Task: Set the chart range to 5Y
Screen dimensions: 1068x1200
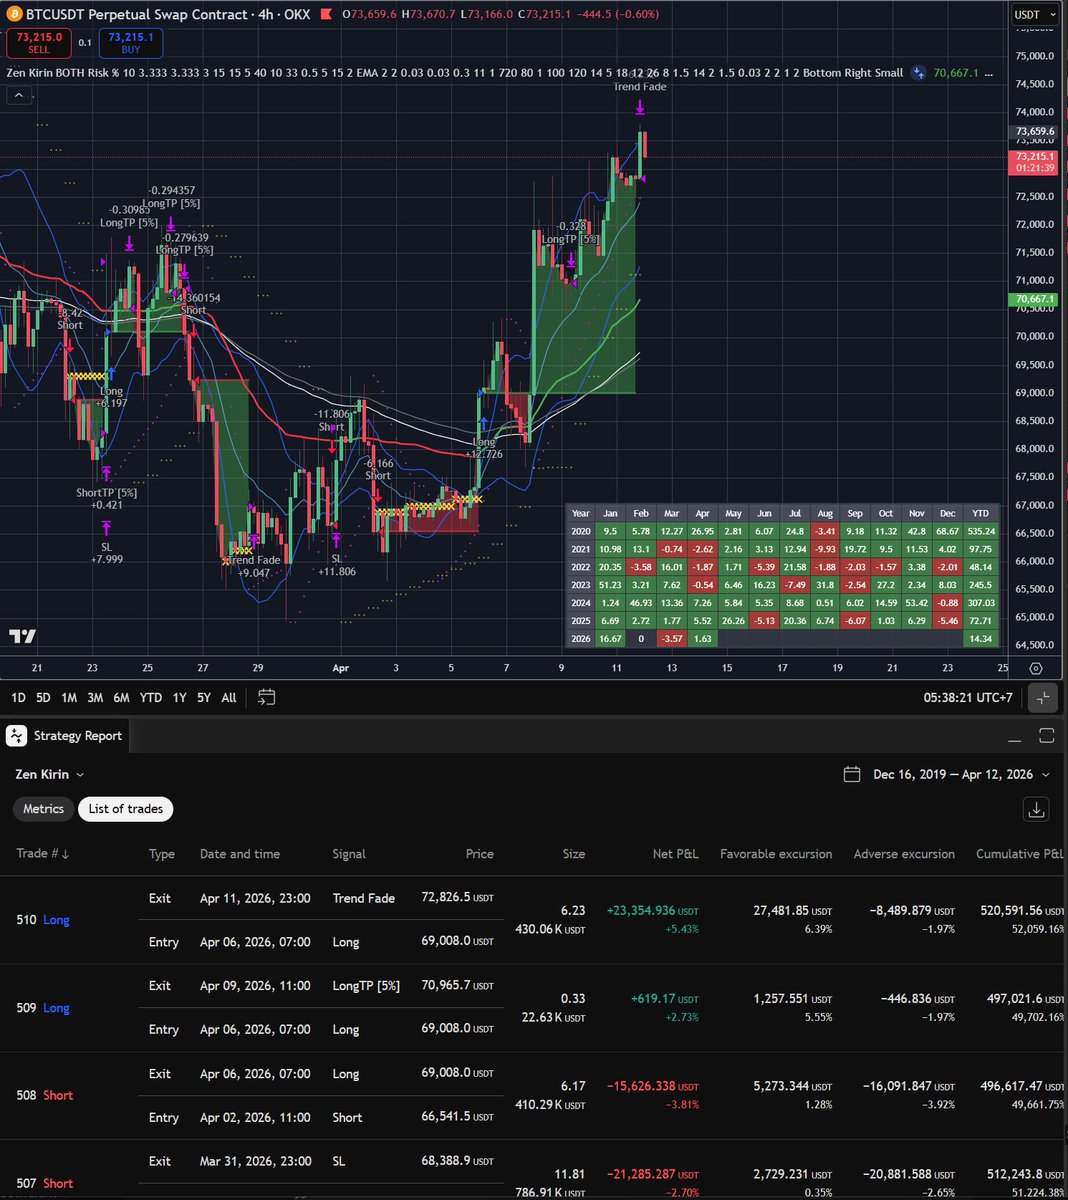Action: point(204,698)
